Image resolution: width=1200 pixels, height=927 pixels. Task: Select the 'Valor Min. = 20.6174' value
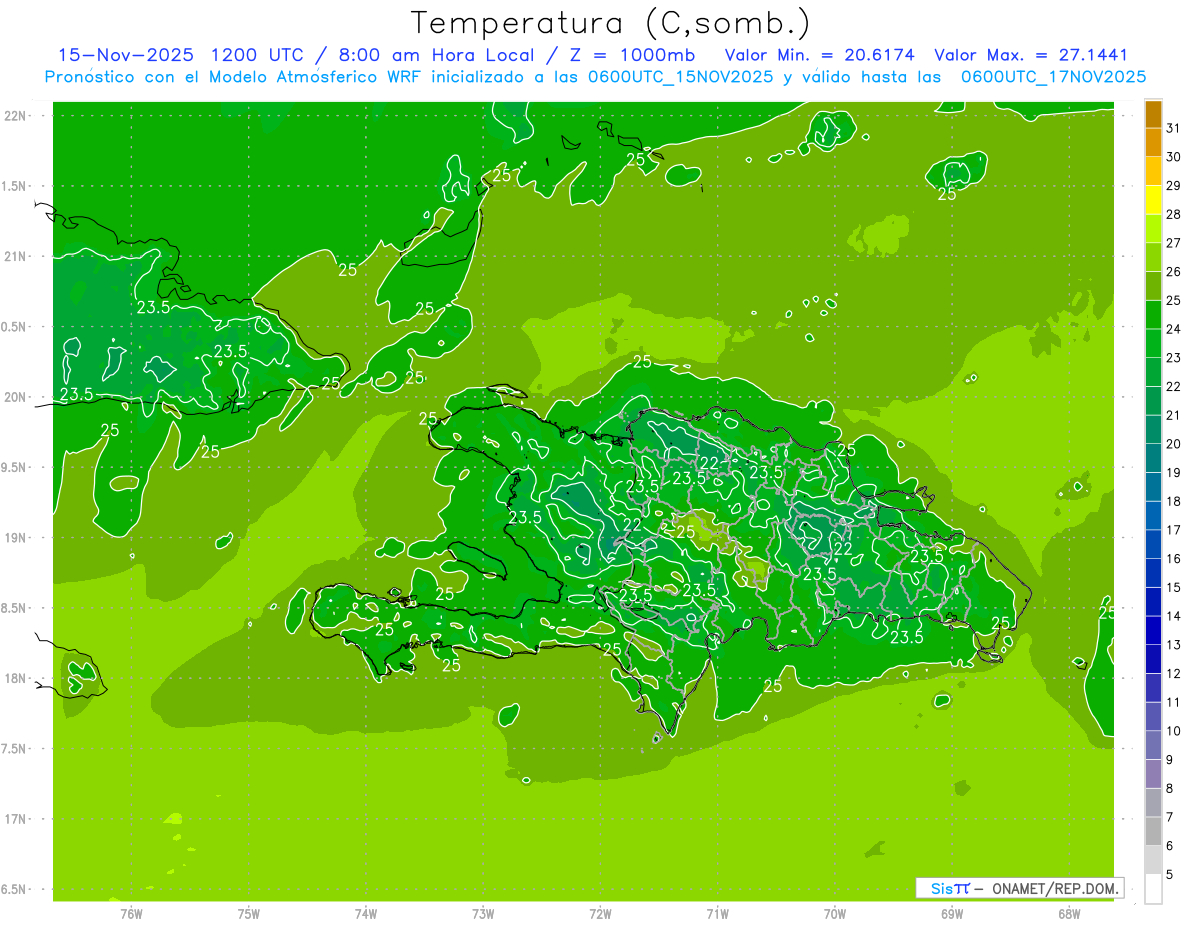click(x=820, y=55)
